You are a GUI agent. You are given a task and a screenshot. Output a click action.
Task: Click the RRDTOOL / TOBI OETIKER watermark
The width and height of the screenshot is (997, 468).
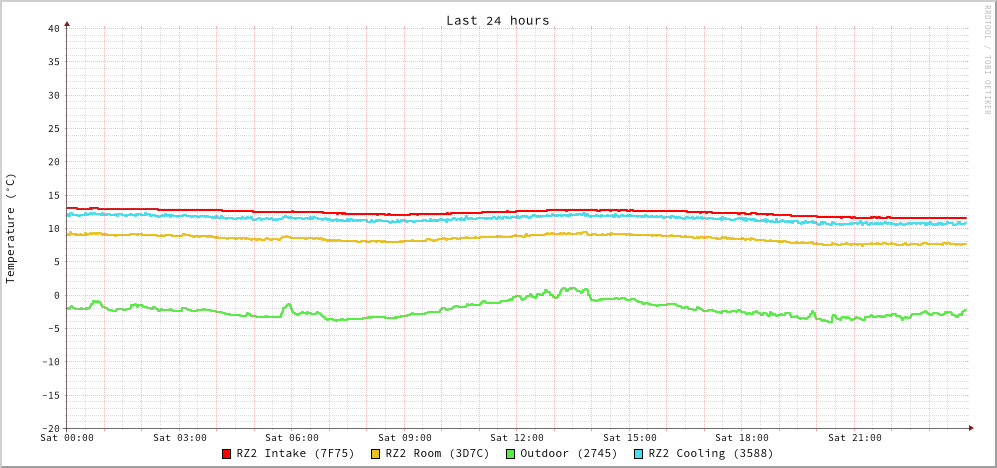[986, 59]
